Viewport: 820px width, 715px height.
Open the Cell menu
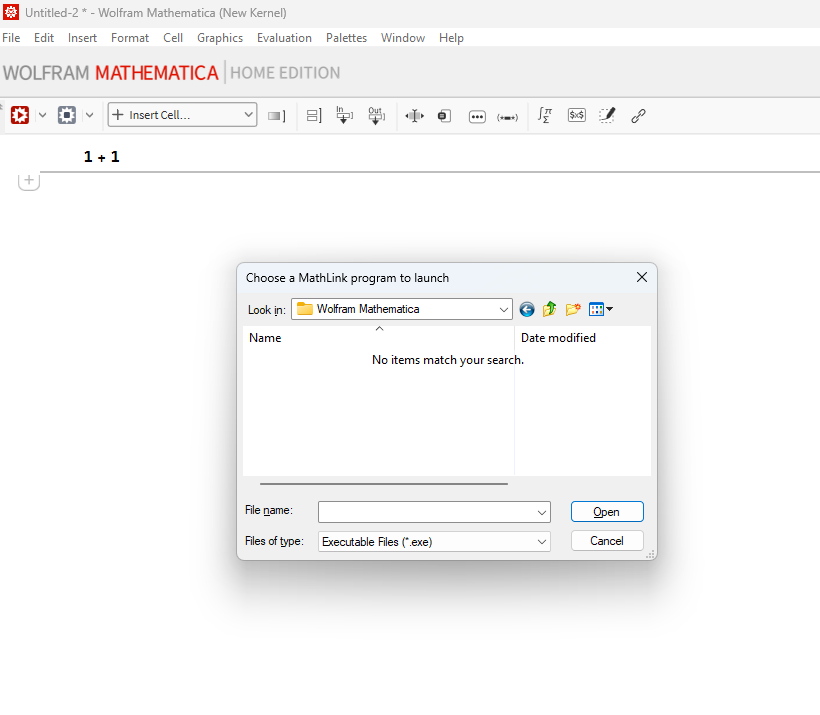tap(173, 38)
